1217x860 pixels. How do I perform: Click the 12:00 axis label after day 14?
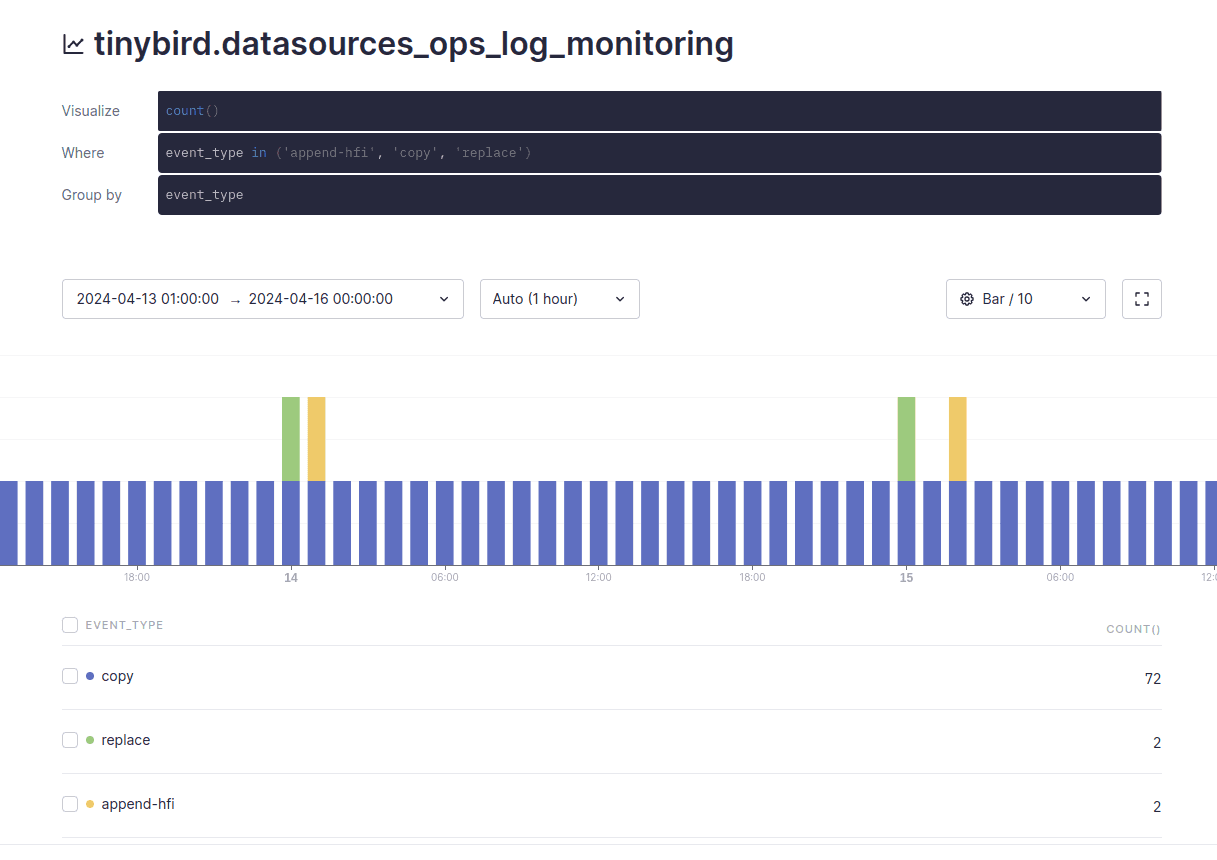pyautogui.click(x=598, y=578)
